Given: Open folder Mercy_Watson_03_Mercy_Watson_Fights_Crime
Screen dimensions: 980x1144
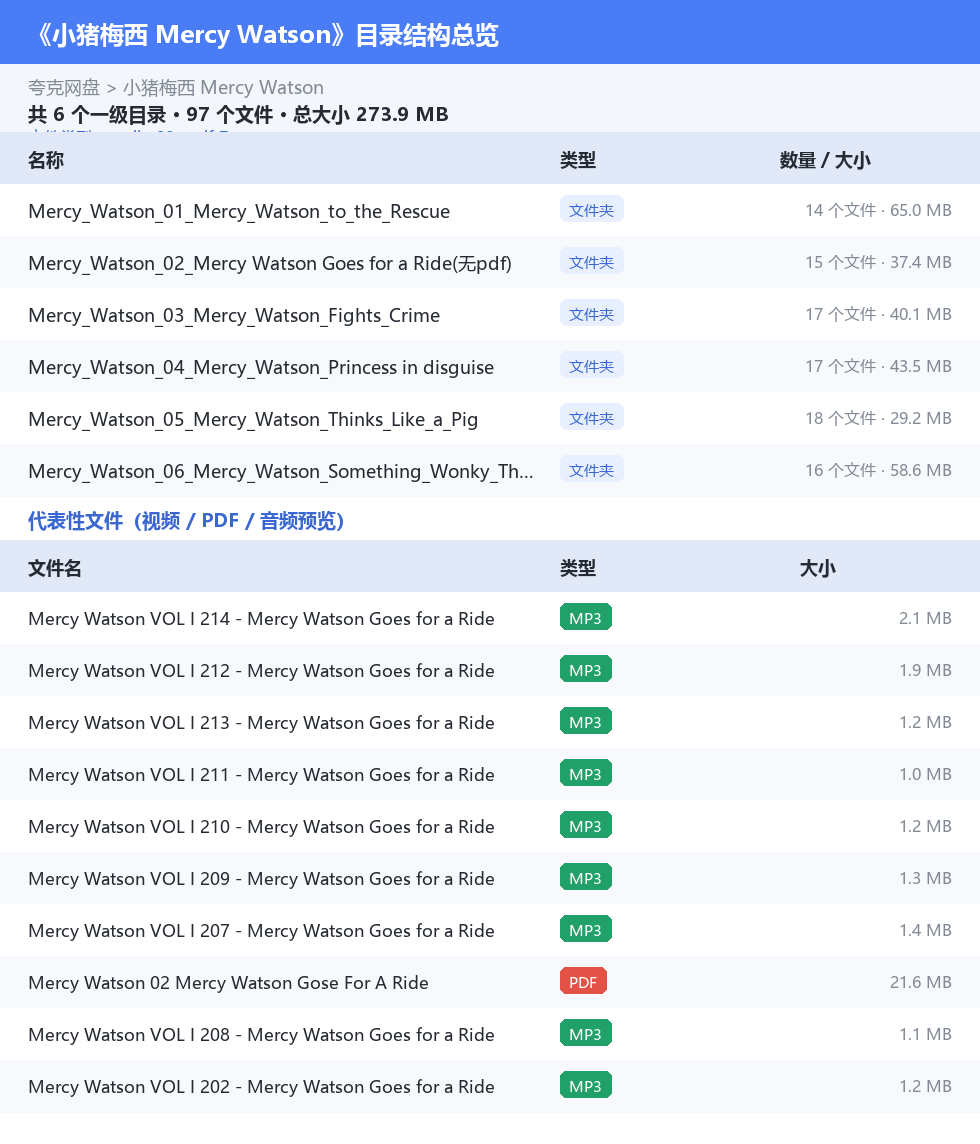Looking at the screenshot, I should tap(234, 315).
